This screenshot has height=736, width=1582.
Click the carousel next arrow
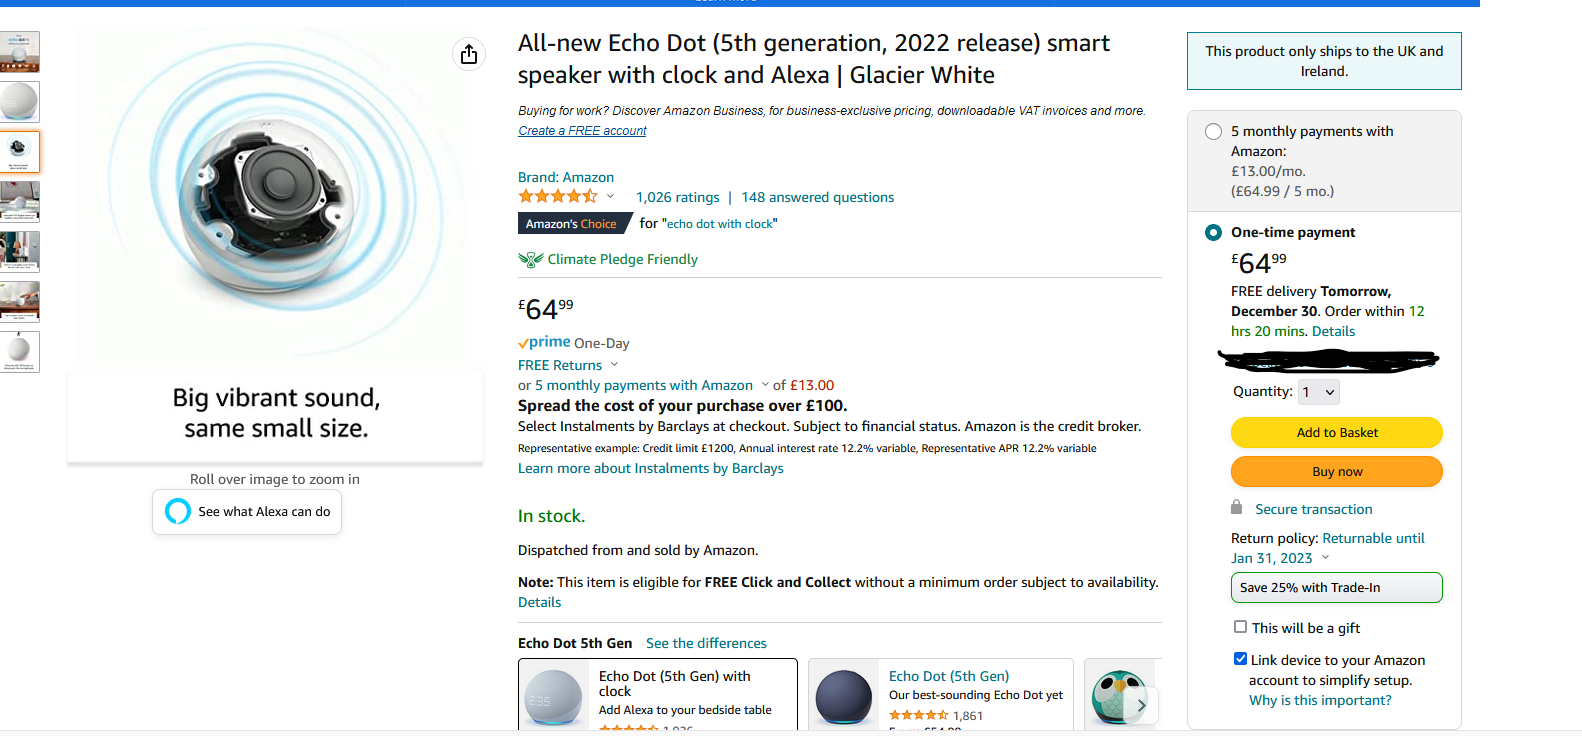tap(1141, 705)
